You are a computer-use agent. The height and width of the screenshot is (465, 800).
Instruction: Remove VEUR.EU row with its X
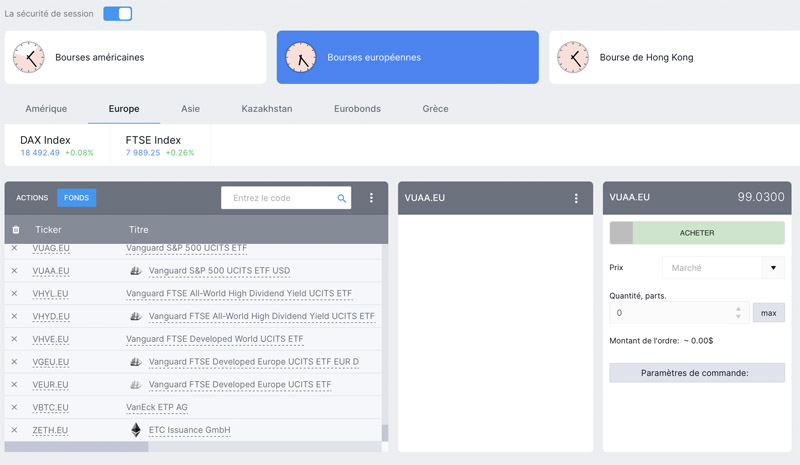click(x=14, y=384)
